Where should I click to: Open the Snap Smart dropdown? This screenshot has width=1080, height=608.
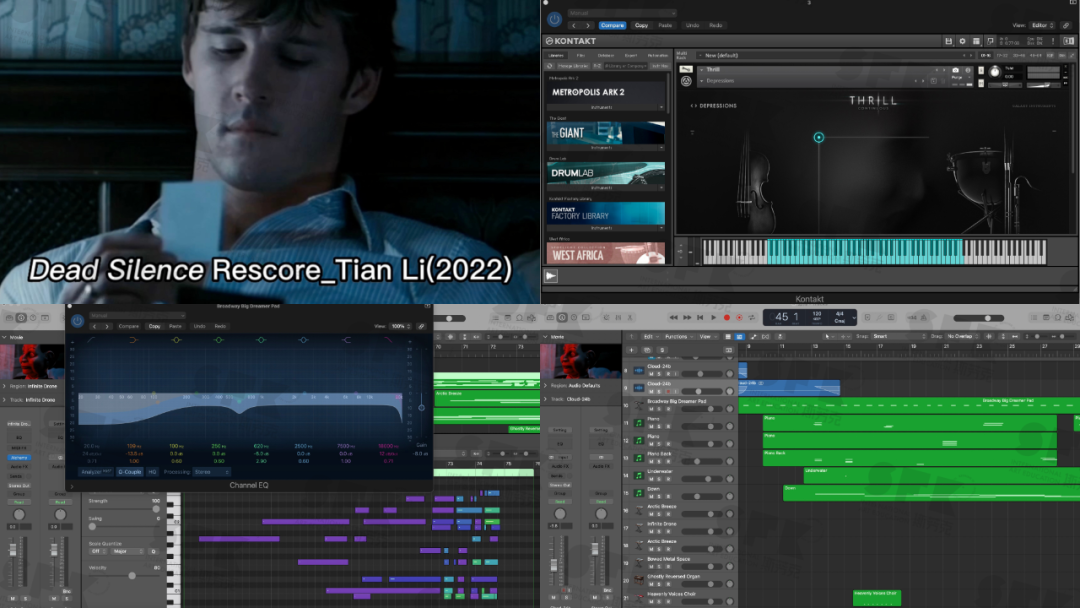899,337
